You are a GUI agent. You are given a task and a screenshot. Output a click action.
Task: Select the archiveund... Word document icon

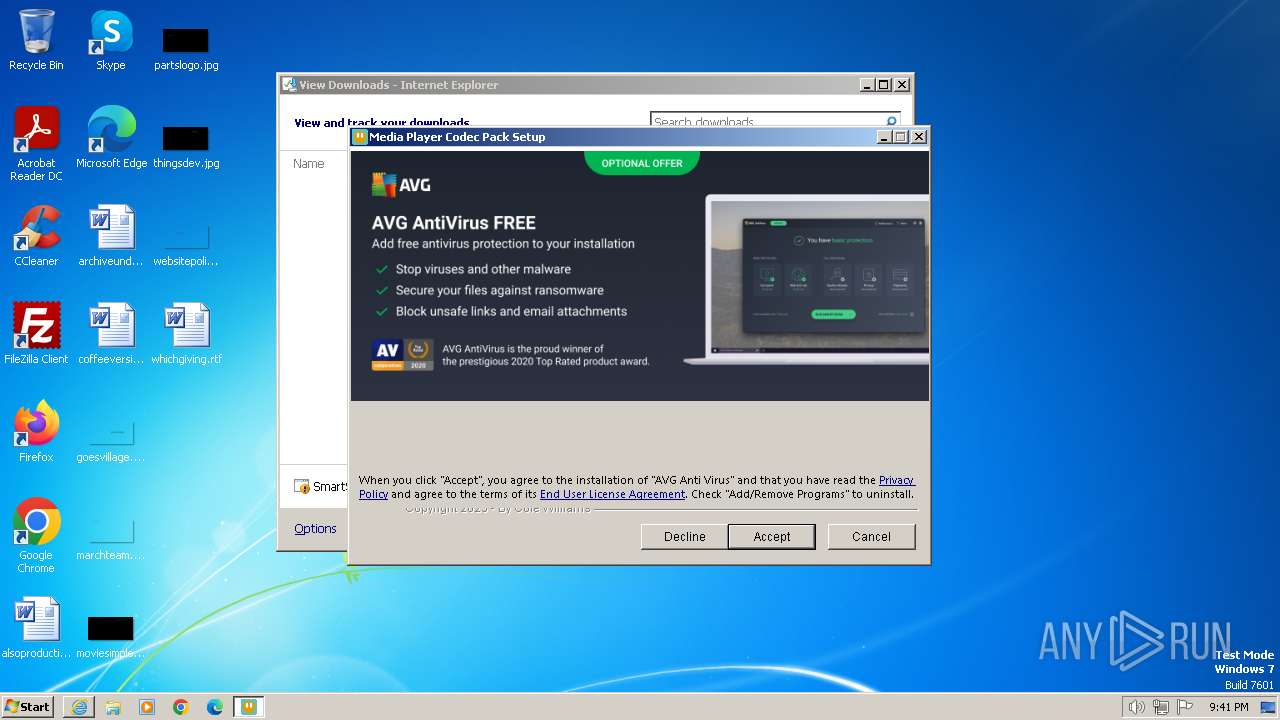coord(111,235)
